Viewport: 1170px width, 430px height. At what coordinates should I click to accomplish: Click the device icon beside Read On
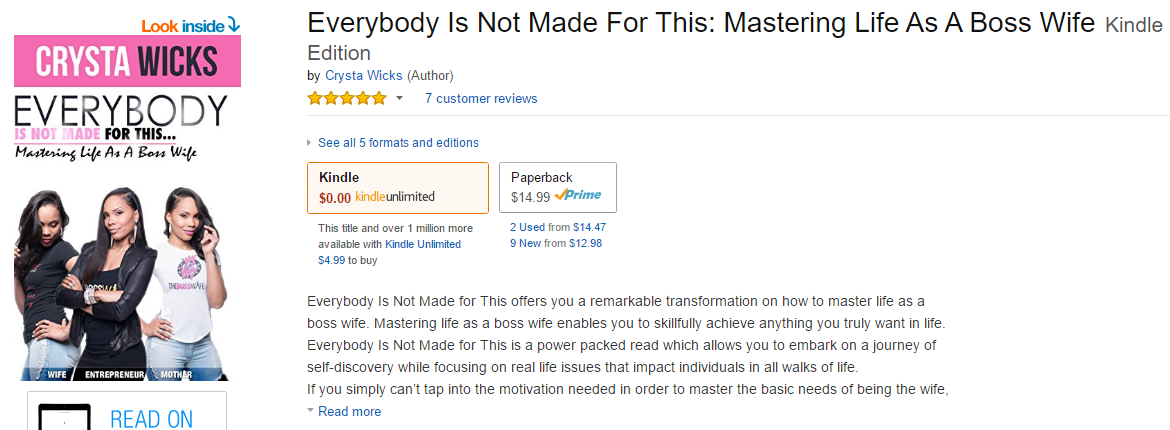(x=64, y=418)
